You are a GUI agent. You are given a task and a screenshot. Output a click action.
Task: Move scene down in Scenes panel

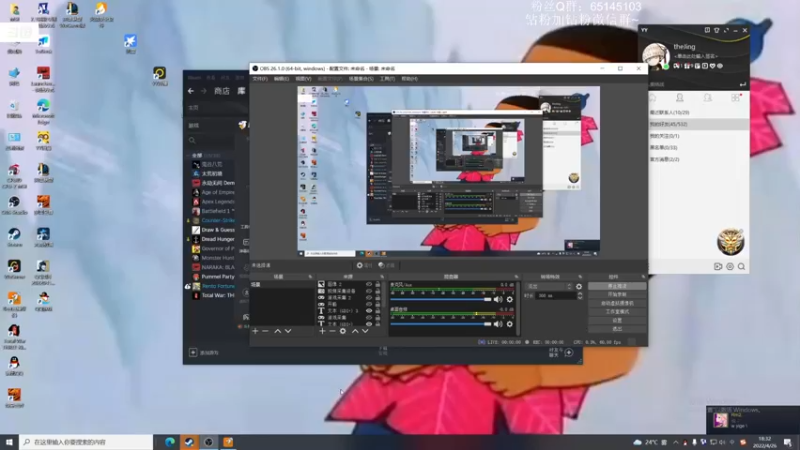[288, 331]
